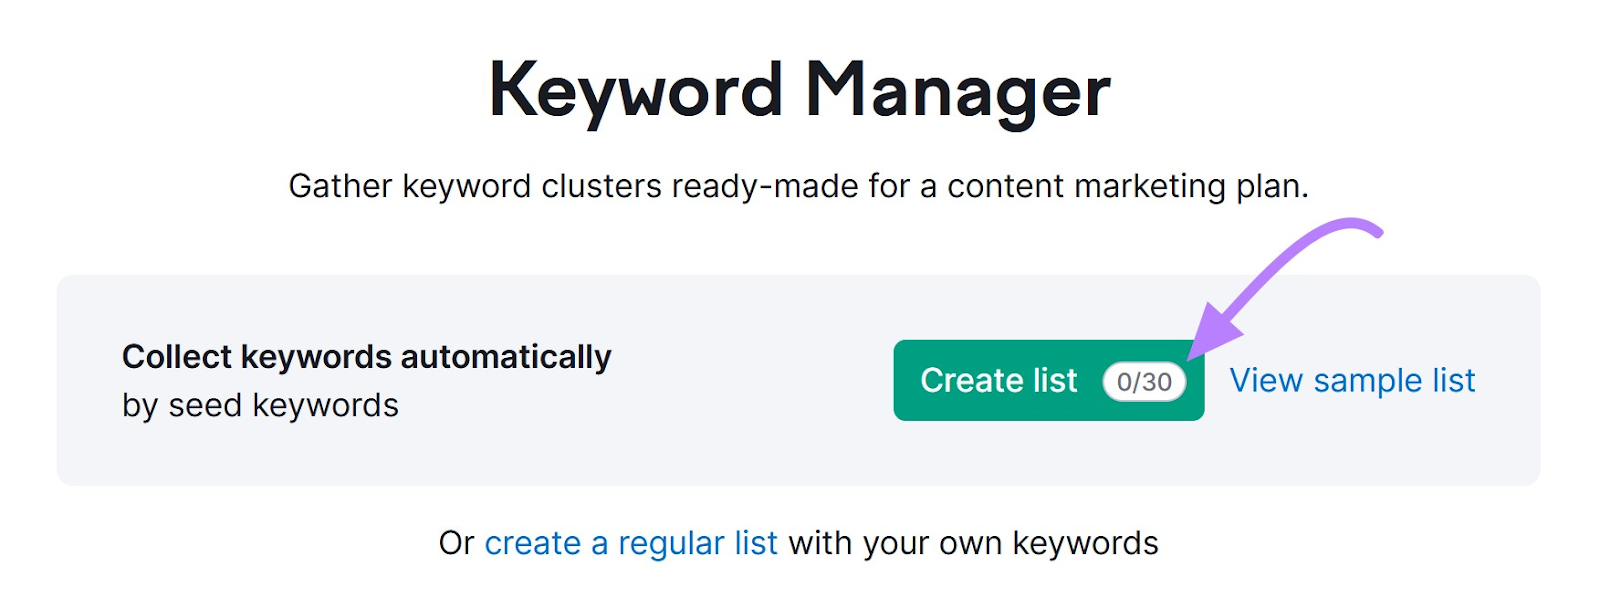Follow the create a regular list link

(631, 543)
